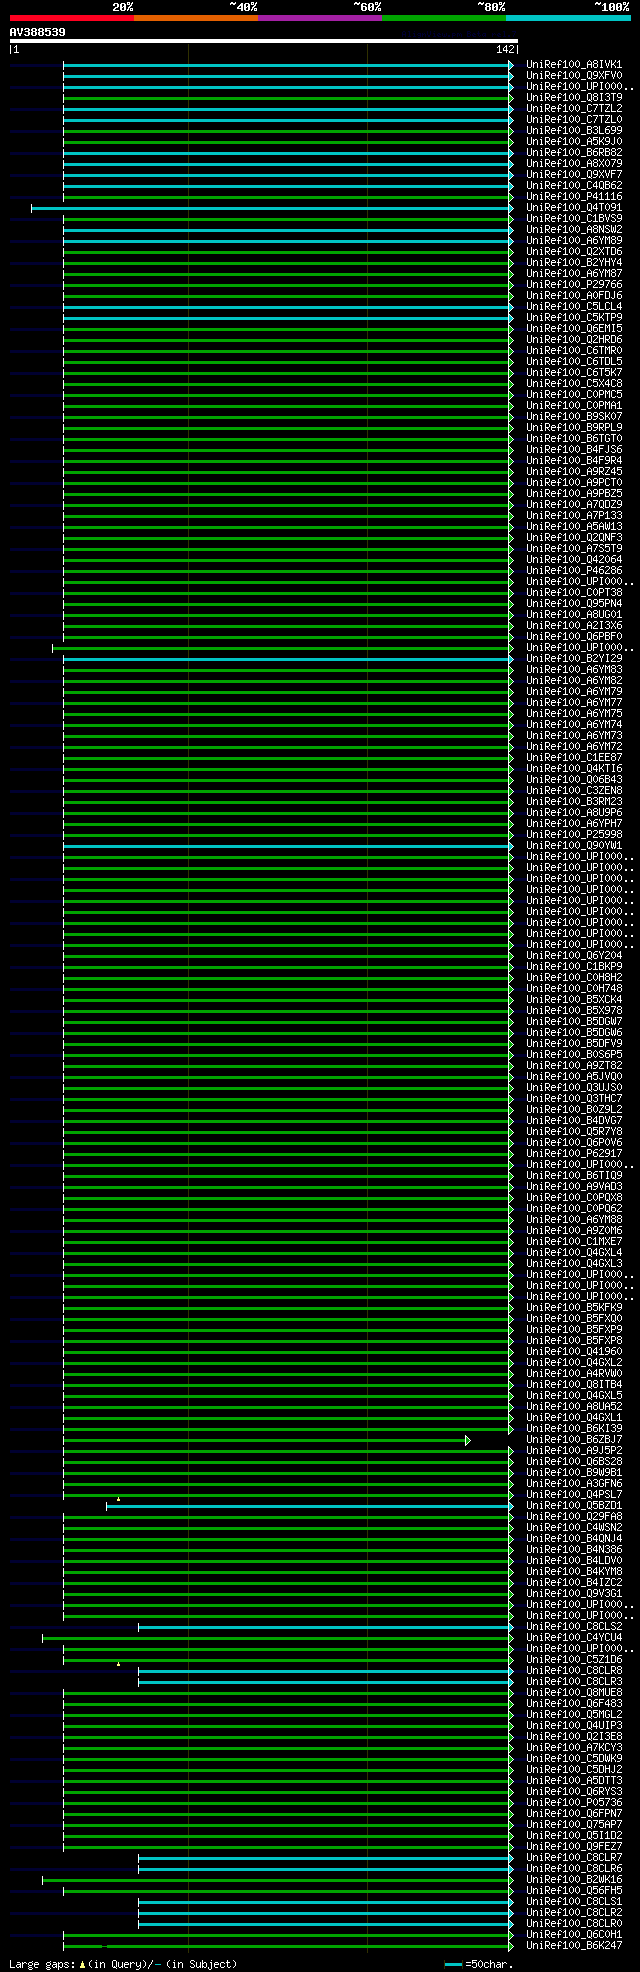Screen dimensions: 640x1972
Task: Select the UniRef100_Q8I3T9 label
Action: [x=574, y=97]
